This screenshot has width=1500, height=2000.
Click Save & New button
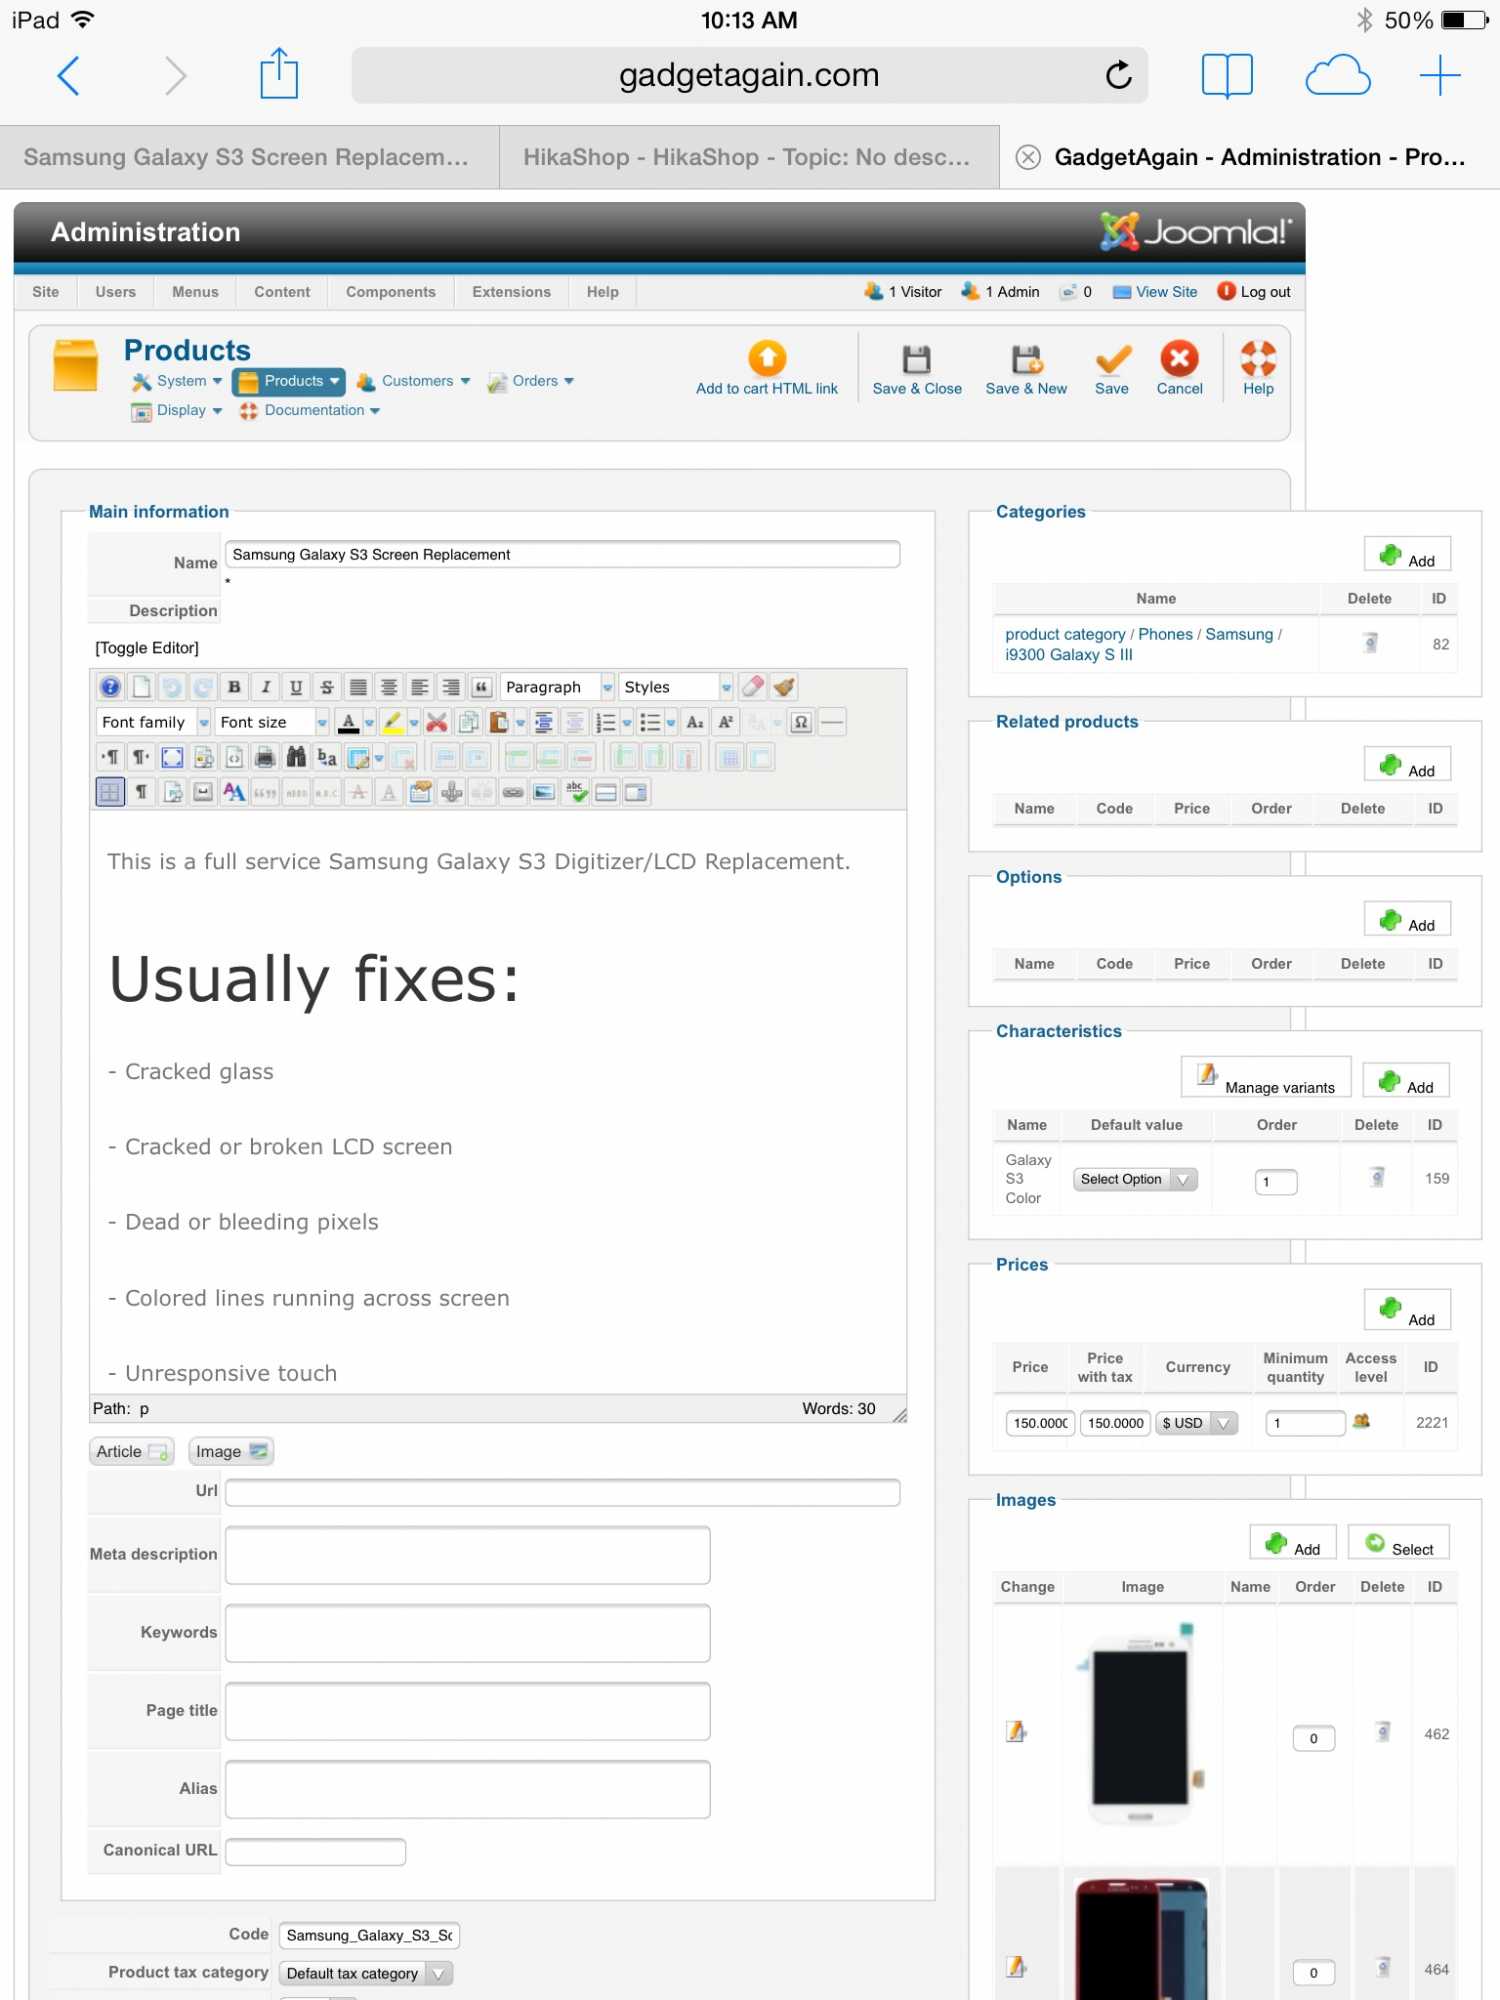tap(1026, 369)
